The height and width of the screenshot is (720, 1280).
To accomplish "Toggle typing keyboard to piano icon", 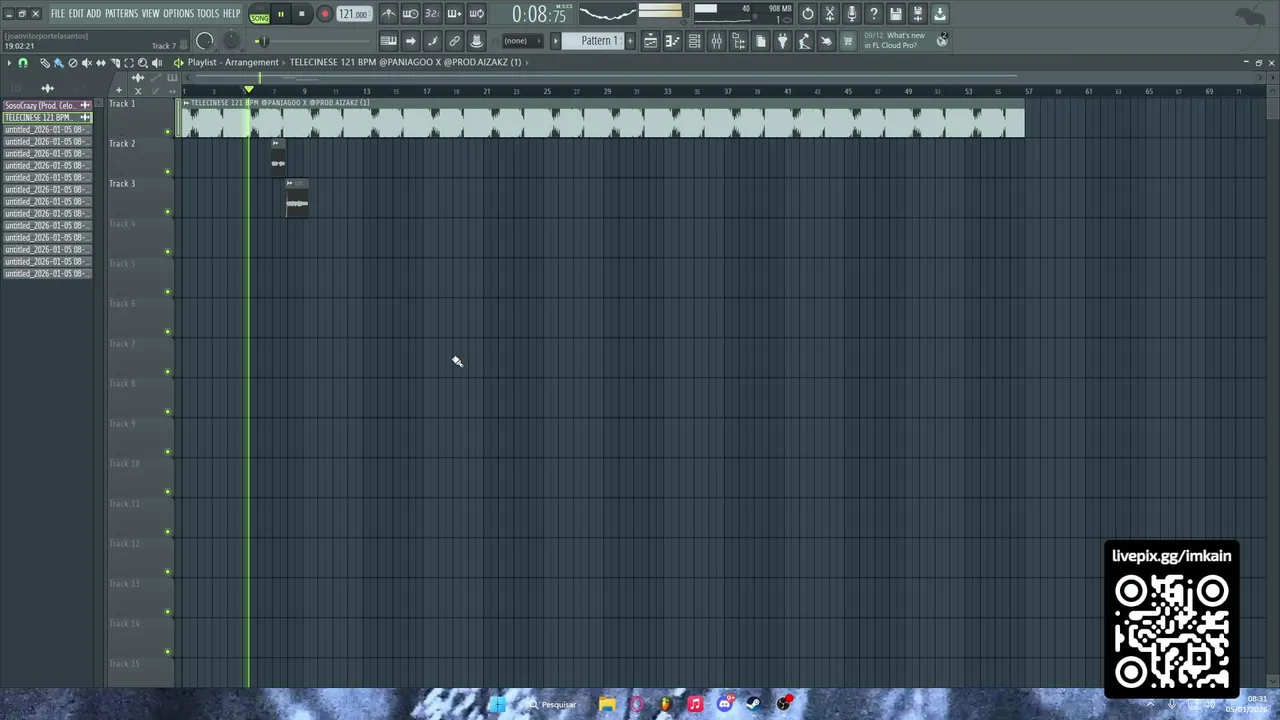I will (x=388, y=41).
